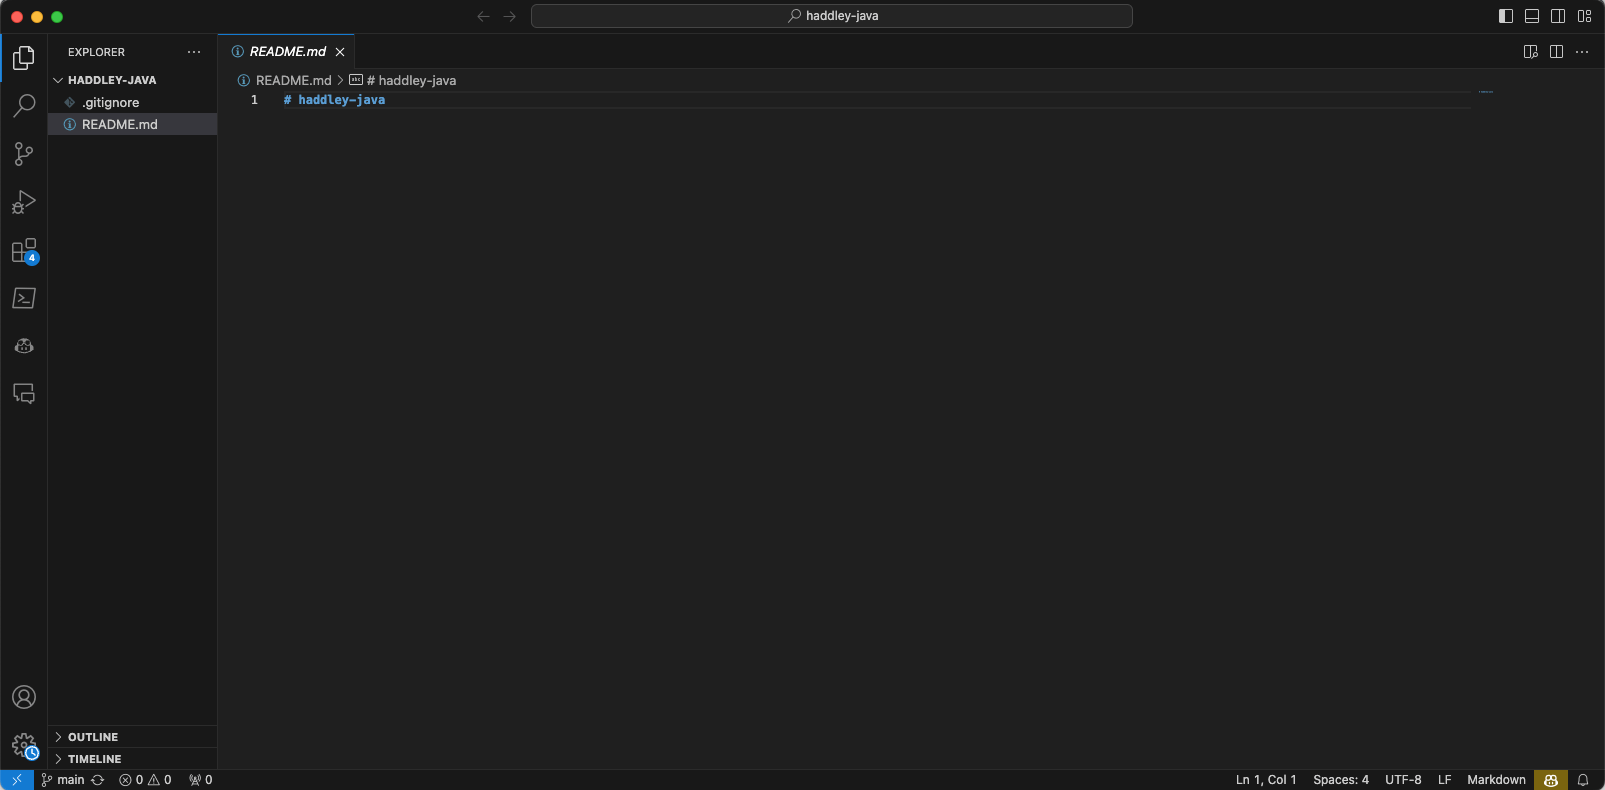
Task: Toggle bottom panel visibility
Action: pos(1532,16)
